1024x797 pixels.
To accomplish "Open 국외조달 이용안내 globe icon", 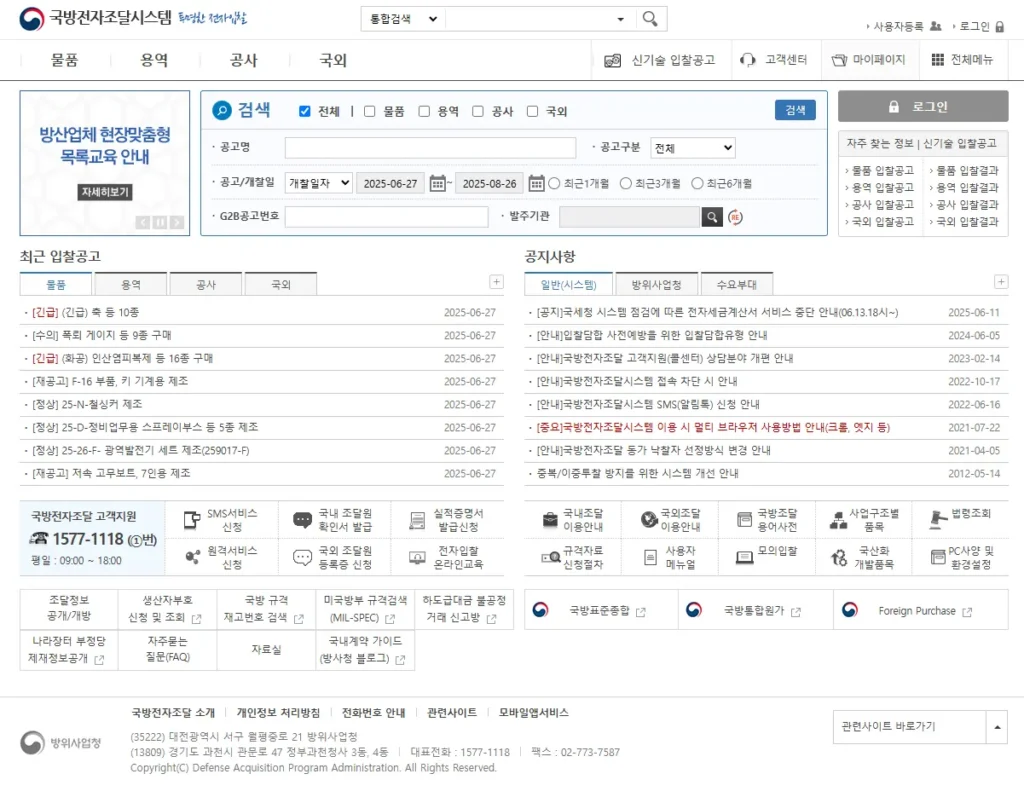I will 648,519.
